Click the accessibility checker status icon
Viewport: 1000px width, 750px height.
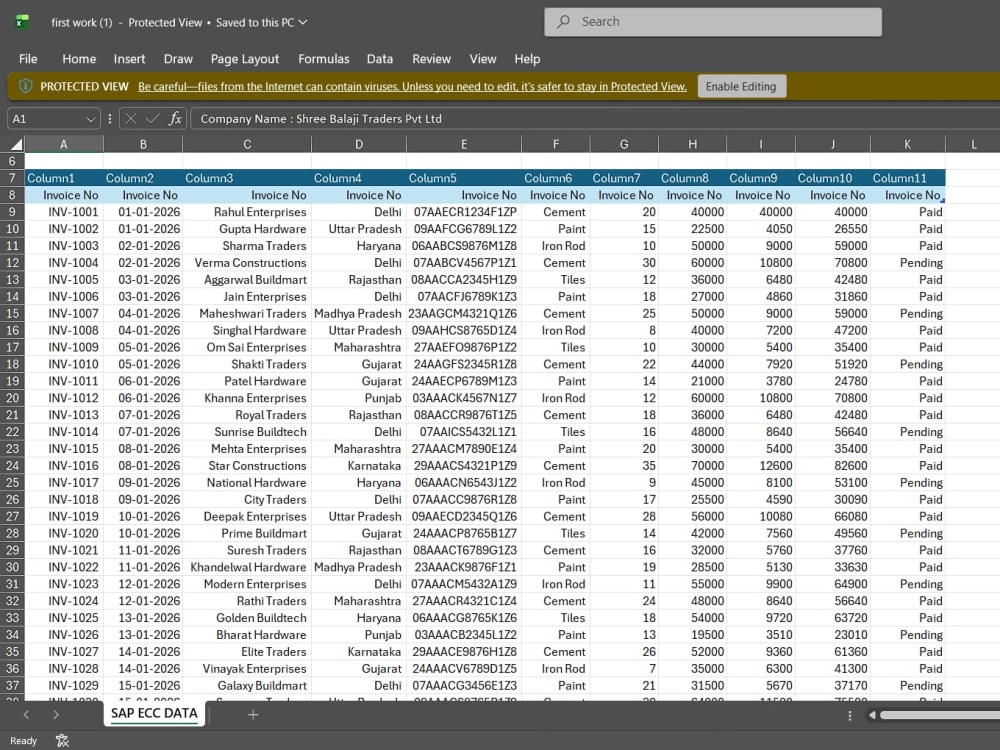(62, 740)
